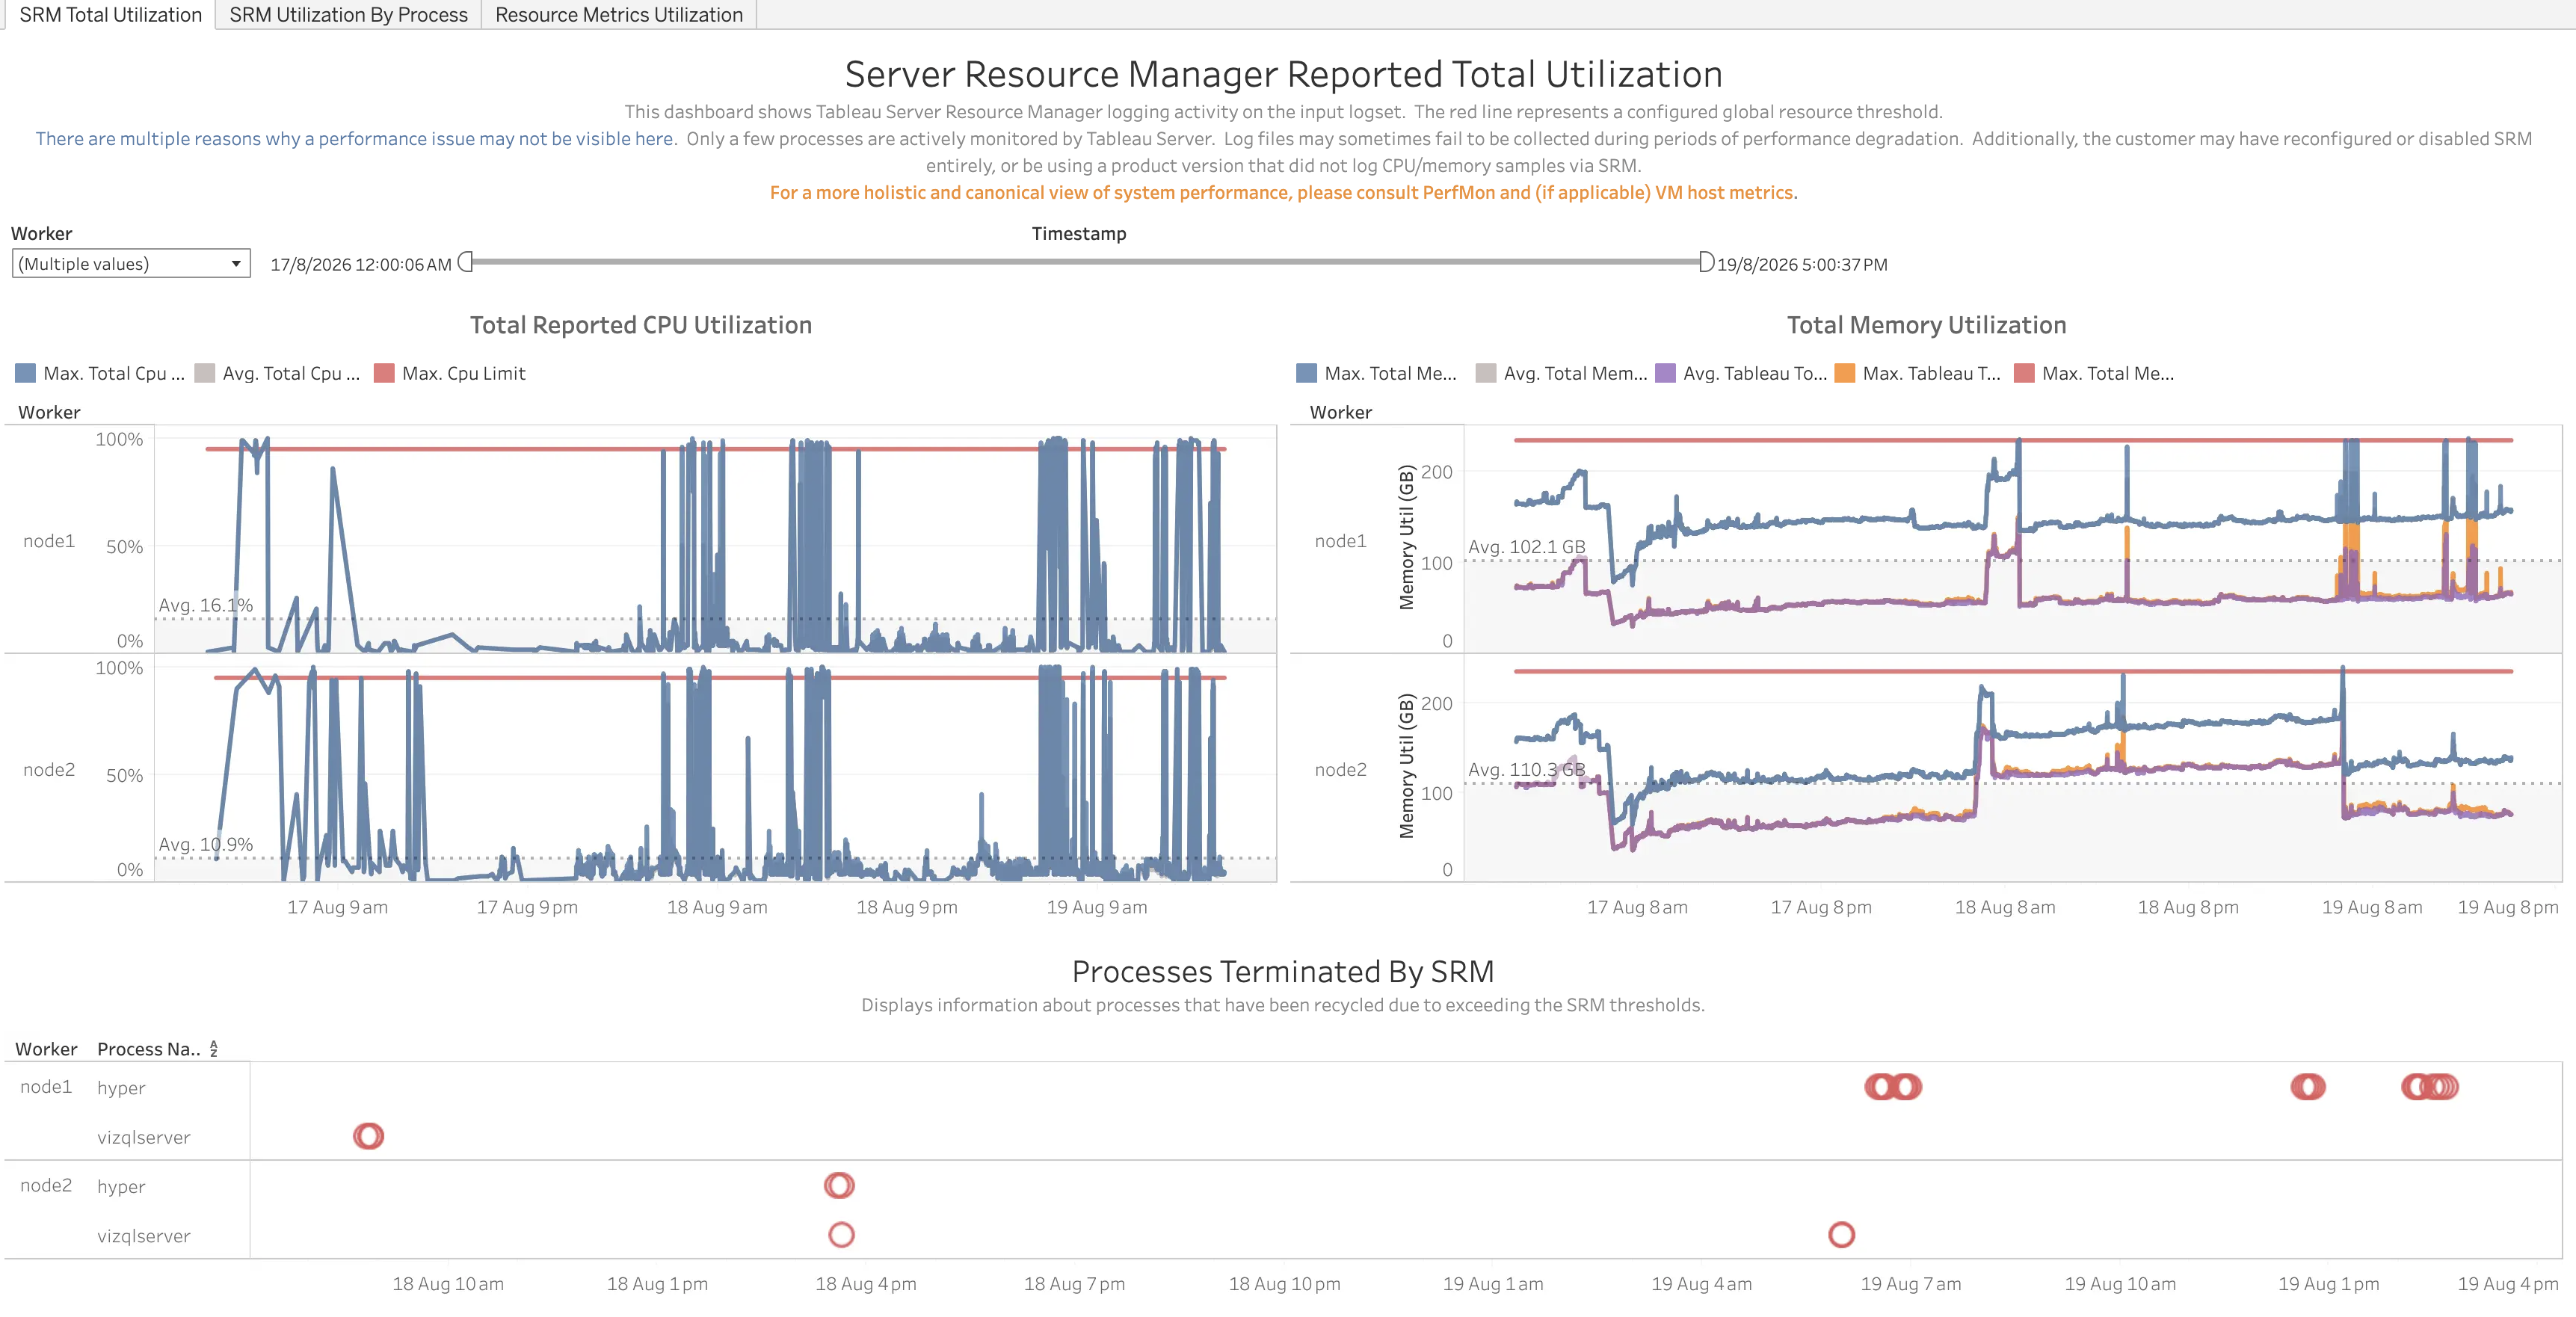Click the start timestamp 17/8/2026 12:00:06 AM
This screenshot has height=1317, width=2576.
[x=361, y=265]
